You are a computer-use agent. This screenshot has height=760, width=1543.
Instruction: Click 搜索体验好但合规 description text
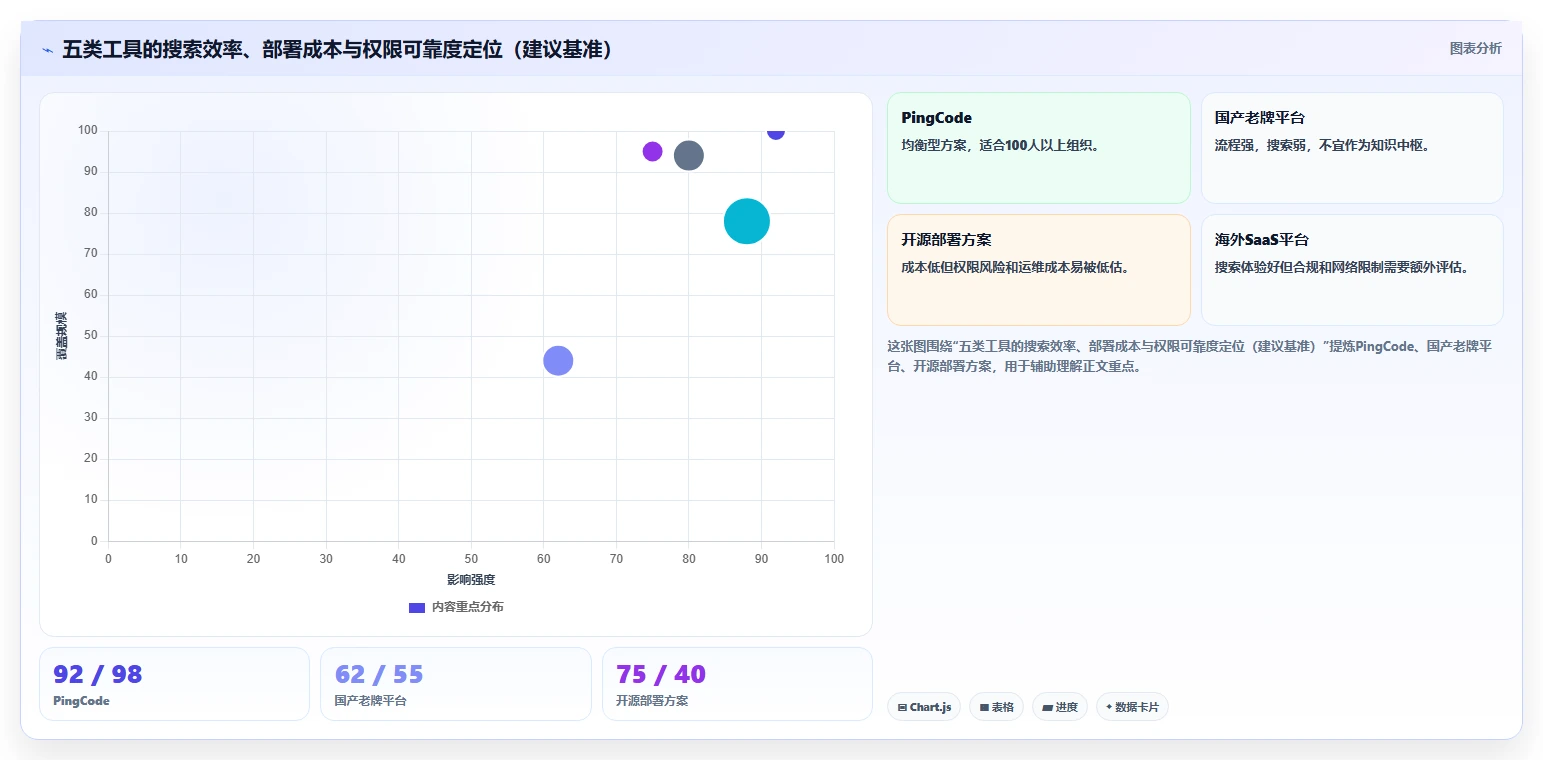[x=1342, y=267]
